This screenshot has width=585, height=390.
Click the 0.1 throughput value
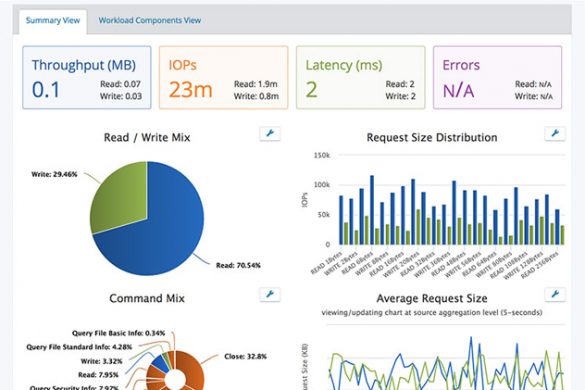coord(46,90)
